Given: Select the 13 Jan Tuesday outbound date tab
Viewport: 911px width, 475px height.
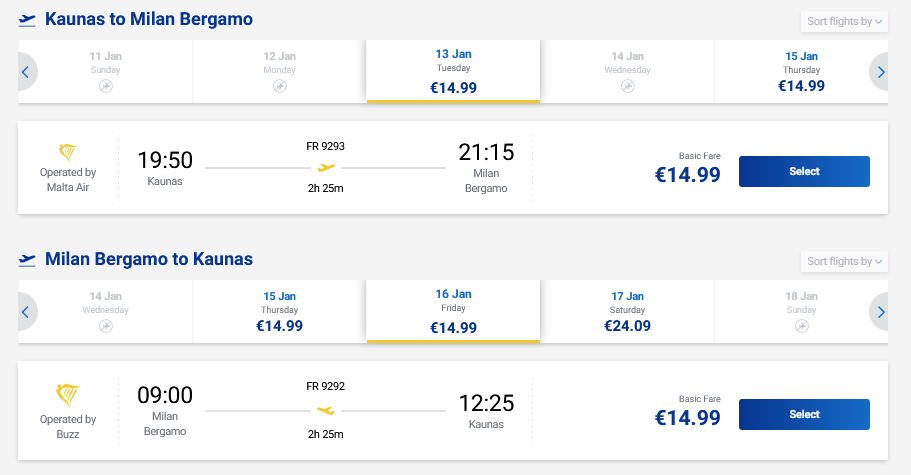Looking at the screenshot, I should click(x=453, y=72).
